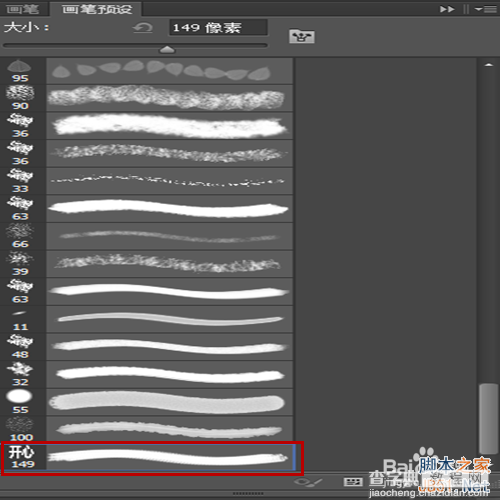Click the 149 像素 size input field
The height and width of the screenshot is (500, 500).
[x=218, y=27]
